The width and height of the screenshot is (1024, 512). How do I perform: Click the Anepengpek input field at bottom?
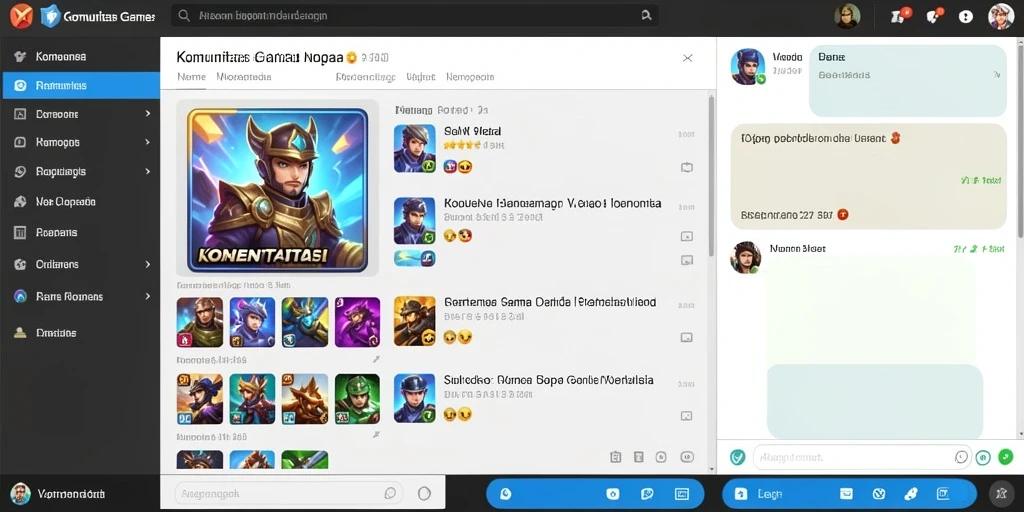click(287, 493)
